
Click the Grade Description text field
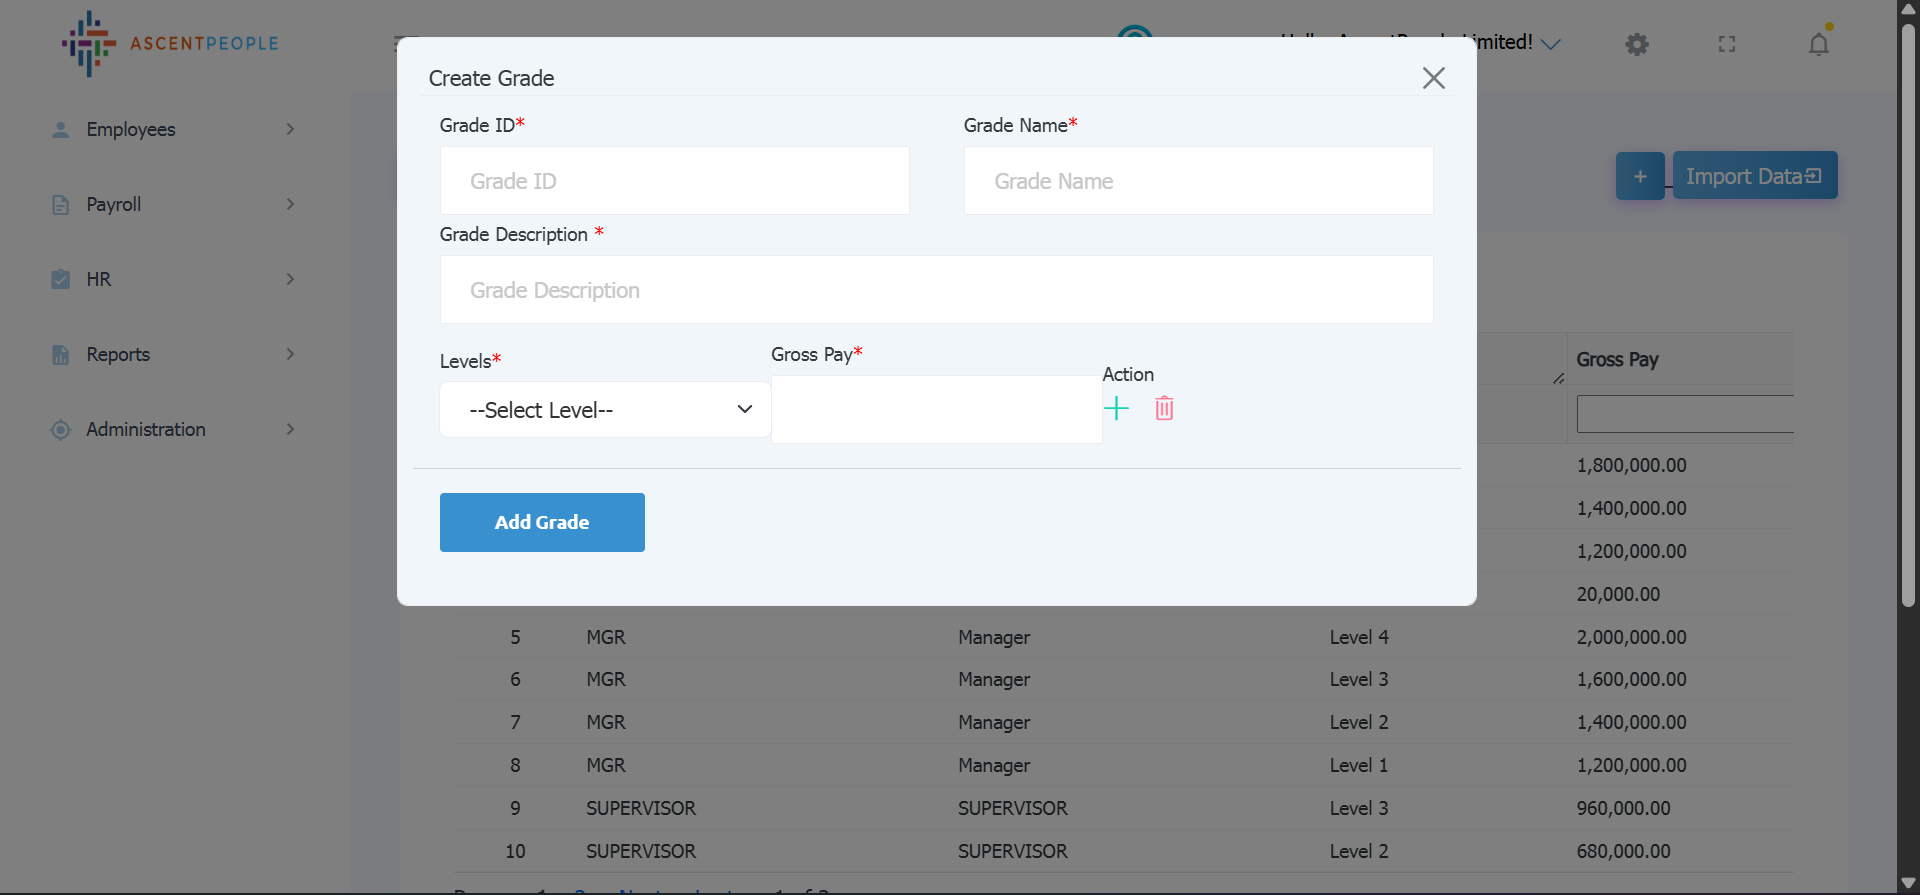[936, 290]
